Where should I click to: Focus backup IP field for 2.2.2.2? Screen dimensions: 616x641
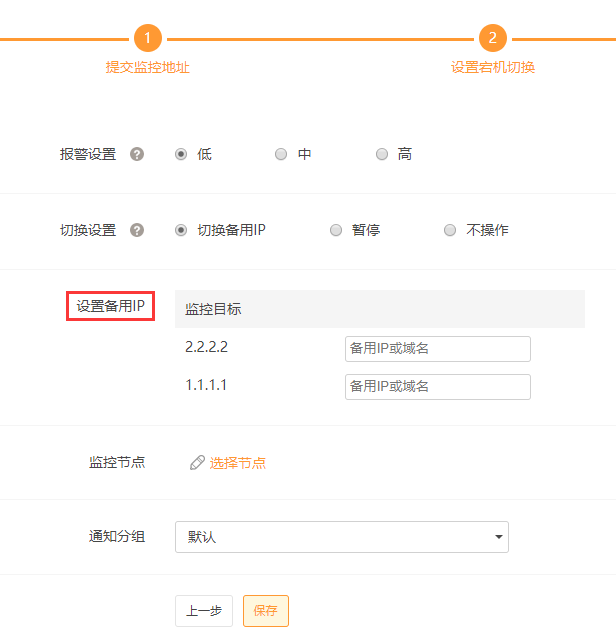(437, 349)
